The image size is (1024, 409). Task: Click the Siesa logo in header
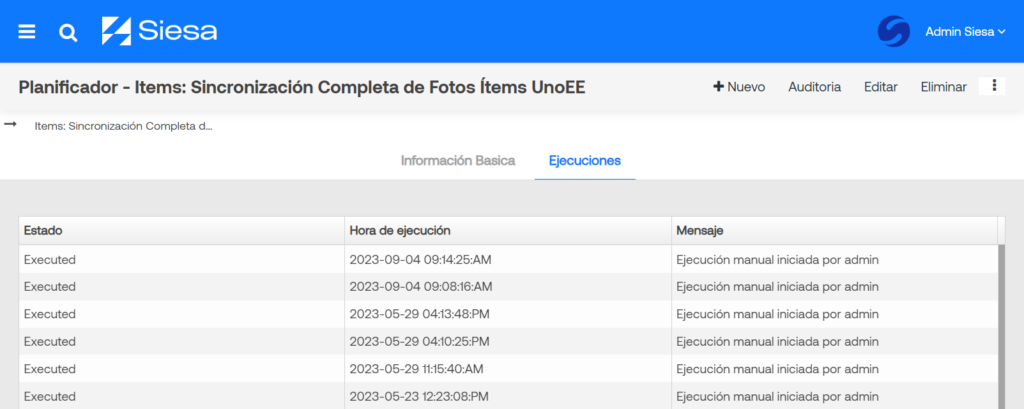pyautogui.click(x=159, y=31)
